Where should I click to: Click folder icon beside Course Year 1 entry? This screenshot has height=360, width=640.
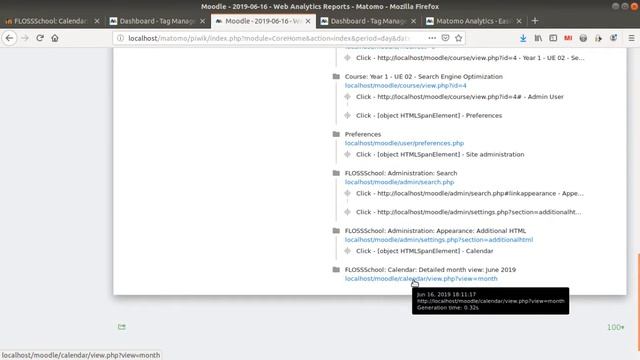[336, 76]
